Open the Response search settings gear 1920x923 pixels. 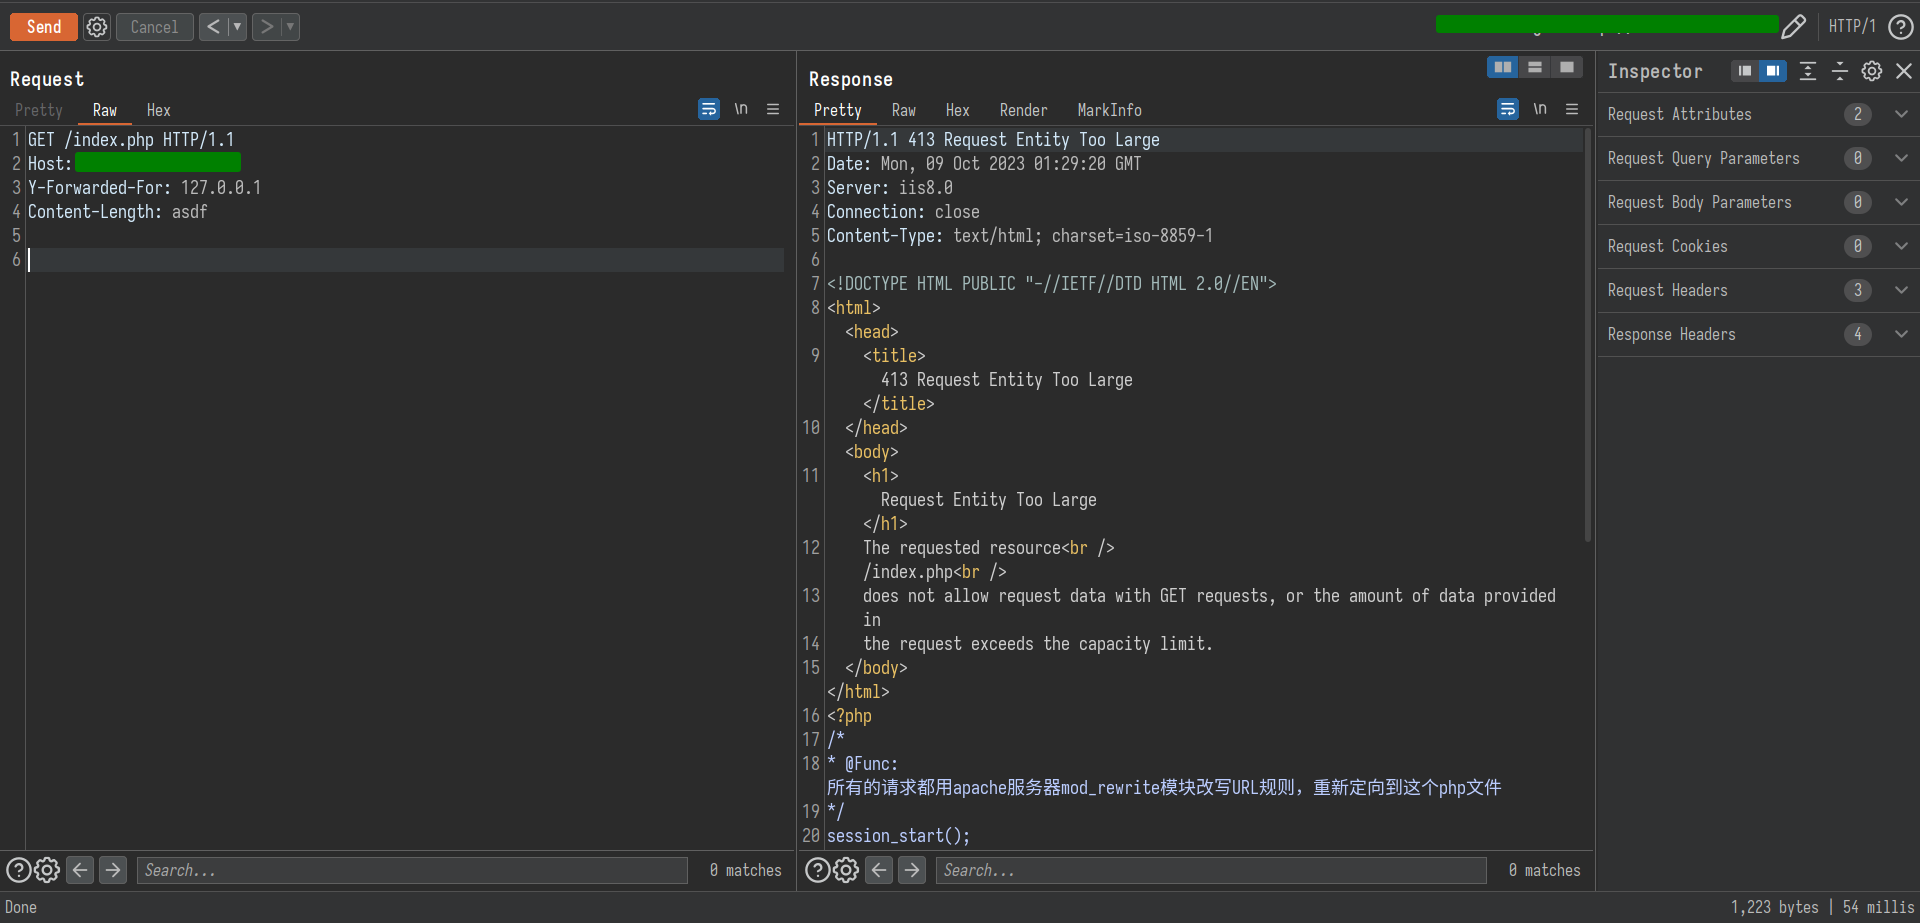846,870
